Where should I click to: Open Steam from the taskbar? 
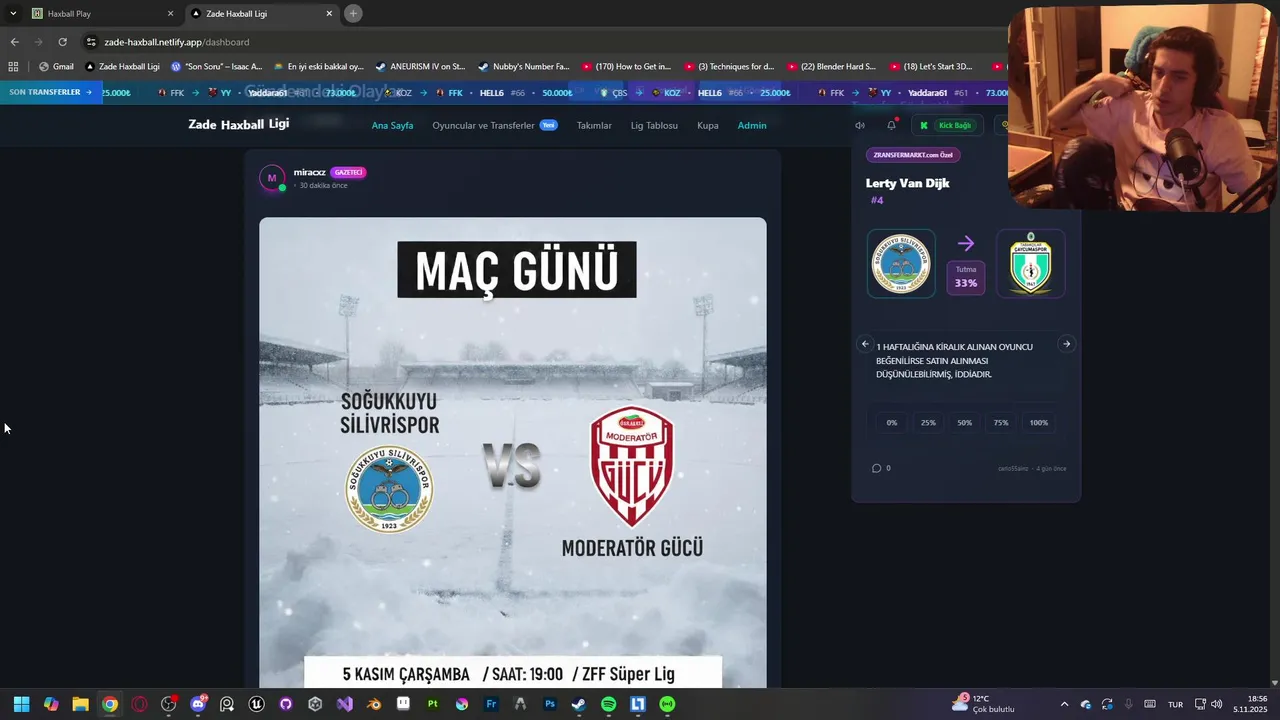click(x=579, y=704)
